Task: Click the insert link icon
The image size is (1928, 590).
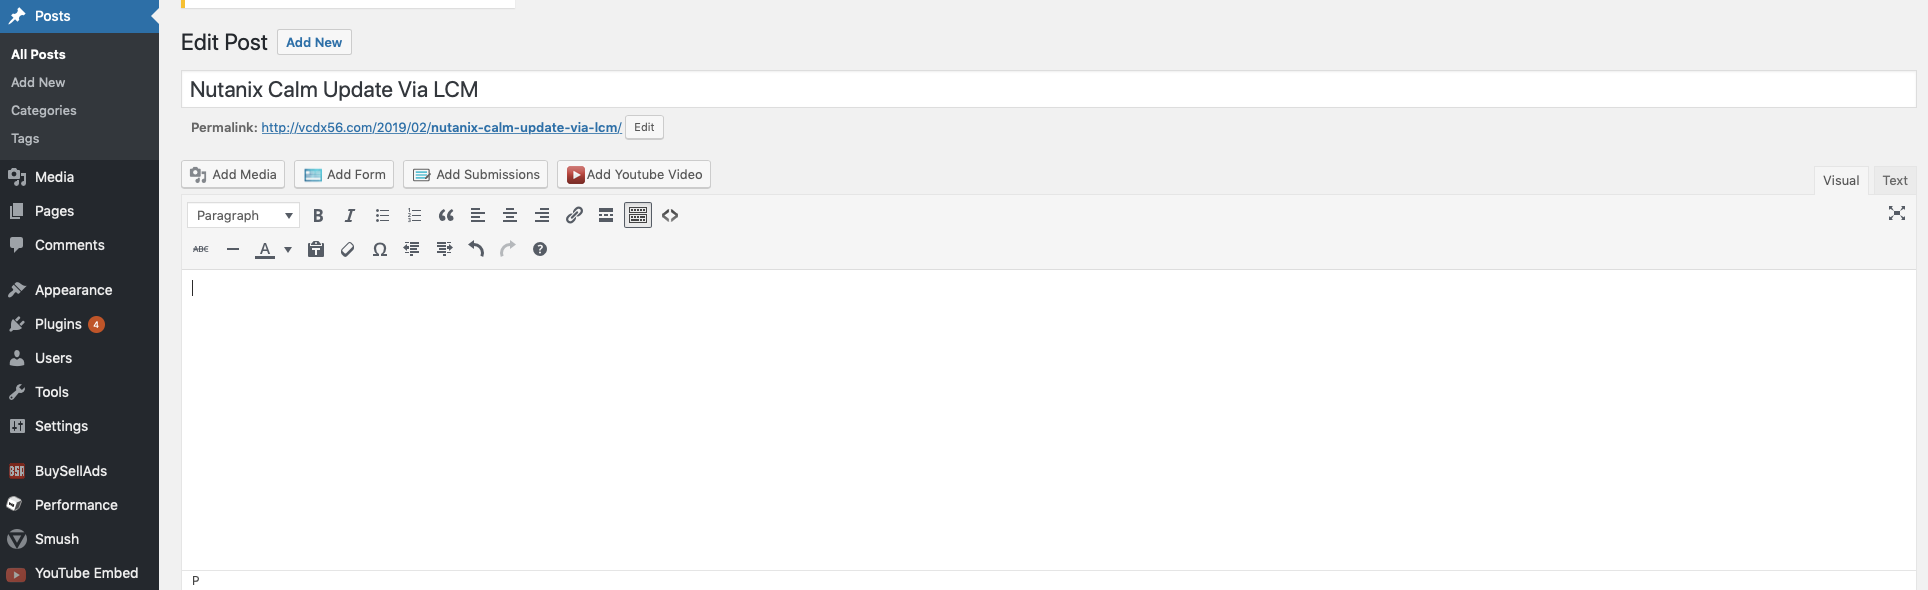Action: (x=574, y=215)
